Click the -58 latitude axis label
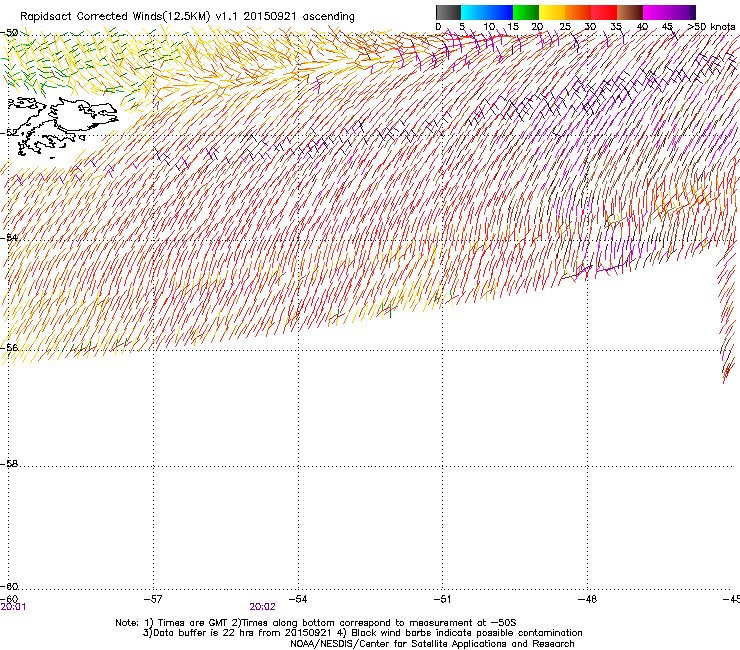Screen dimensions: 740x650 coord(9,464)
